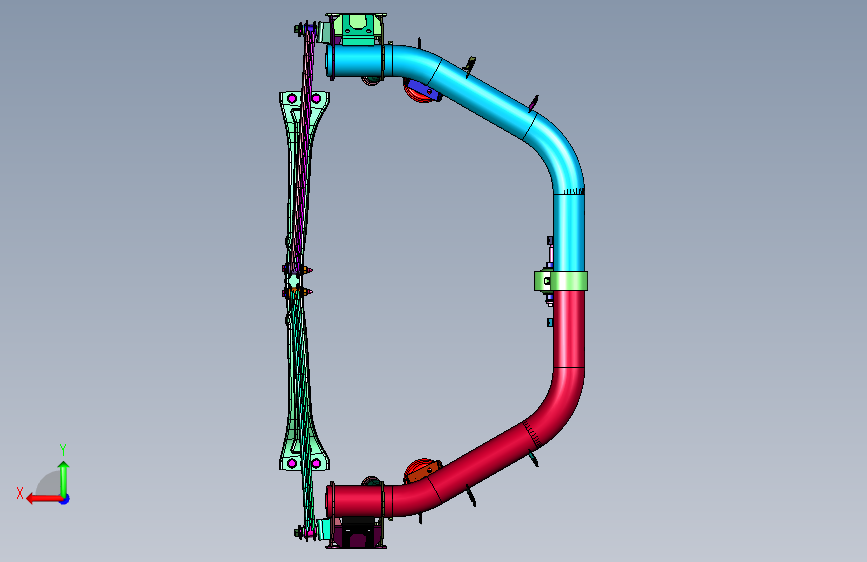Click the gray plane quadrant of the axis triad
867x562 pixels.
pos(49,483)
